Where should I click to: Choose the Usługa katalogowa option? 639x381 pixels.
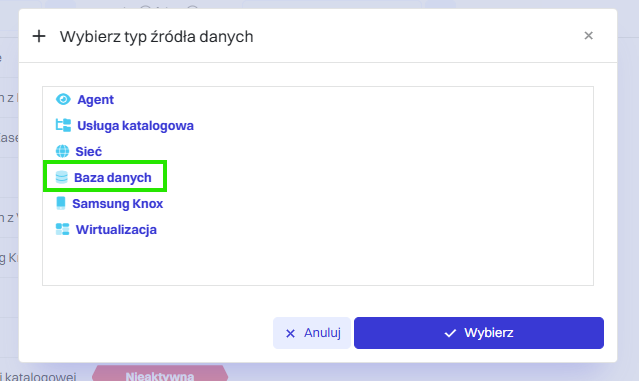pyautogui.click(x=135, y=126)
